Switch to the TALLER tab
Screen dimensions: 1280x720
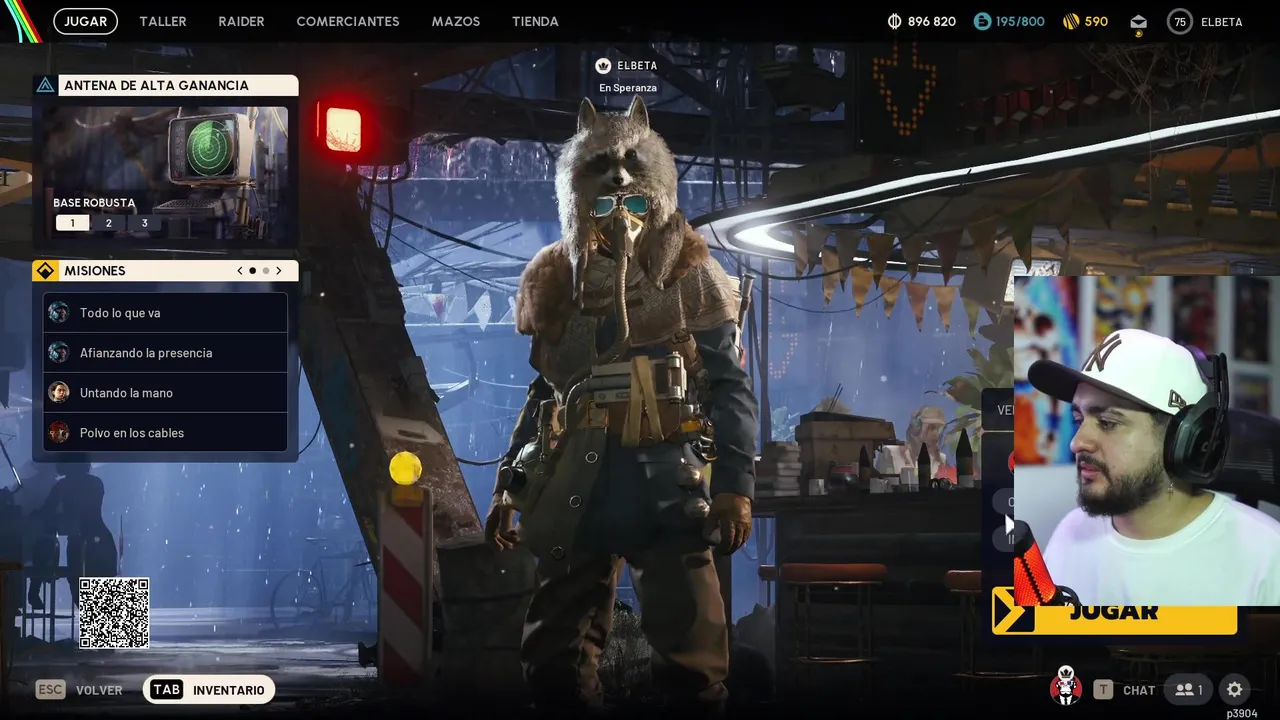click(x=163, y=21)
